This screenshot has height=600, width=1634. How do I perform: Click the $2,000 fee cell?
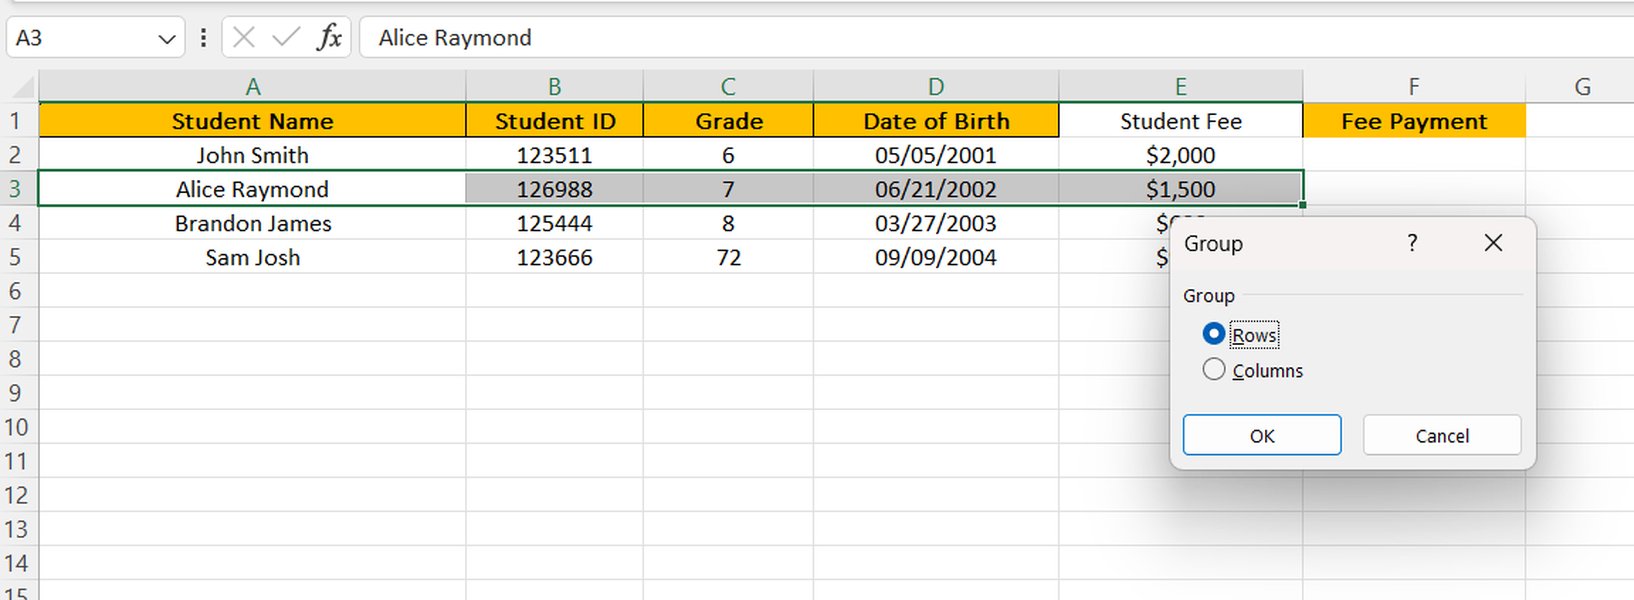[x=1181, y=155]
